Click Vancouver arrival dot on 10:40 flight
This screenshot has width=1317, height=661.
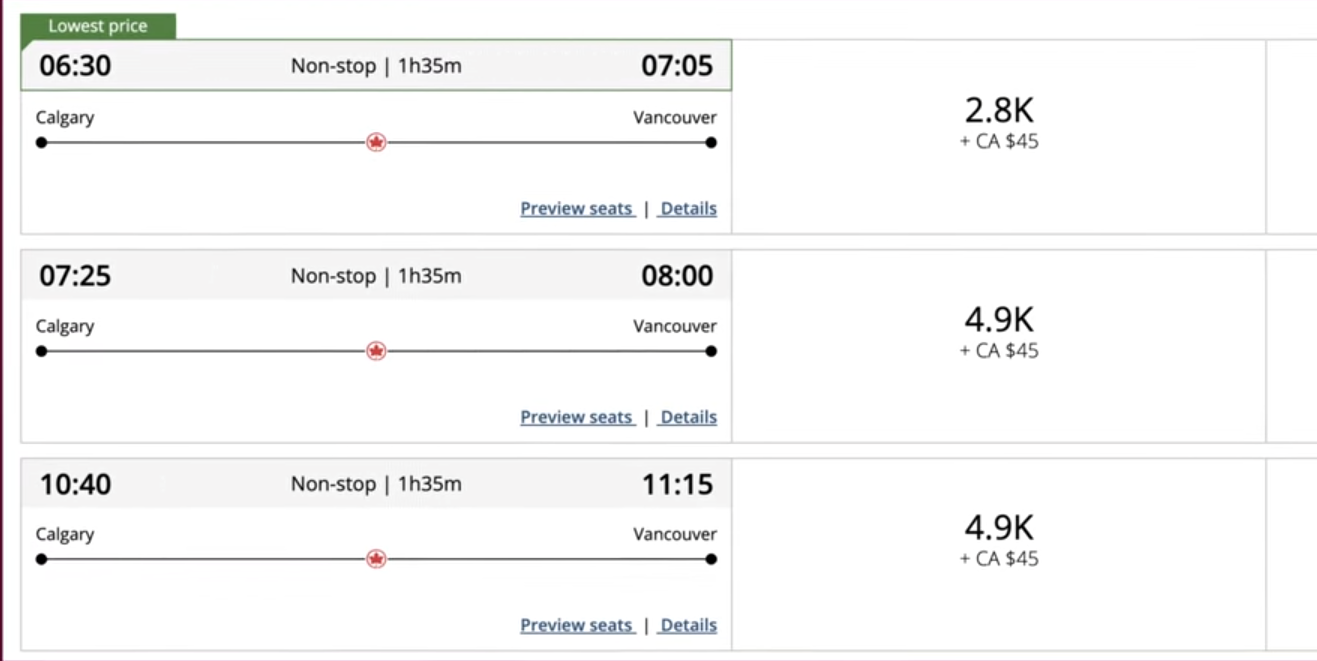pos(711,559)
